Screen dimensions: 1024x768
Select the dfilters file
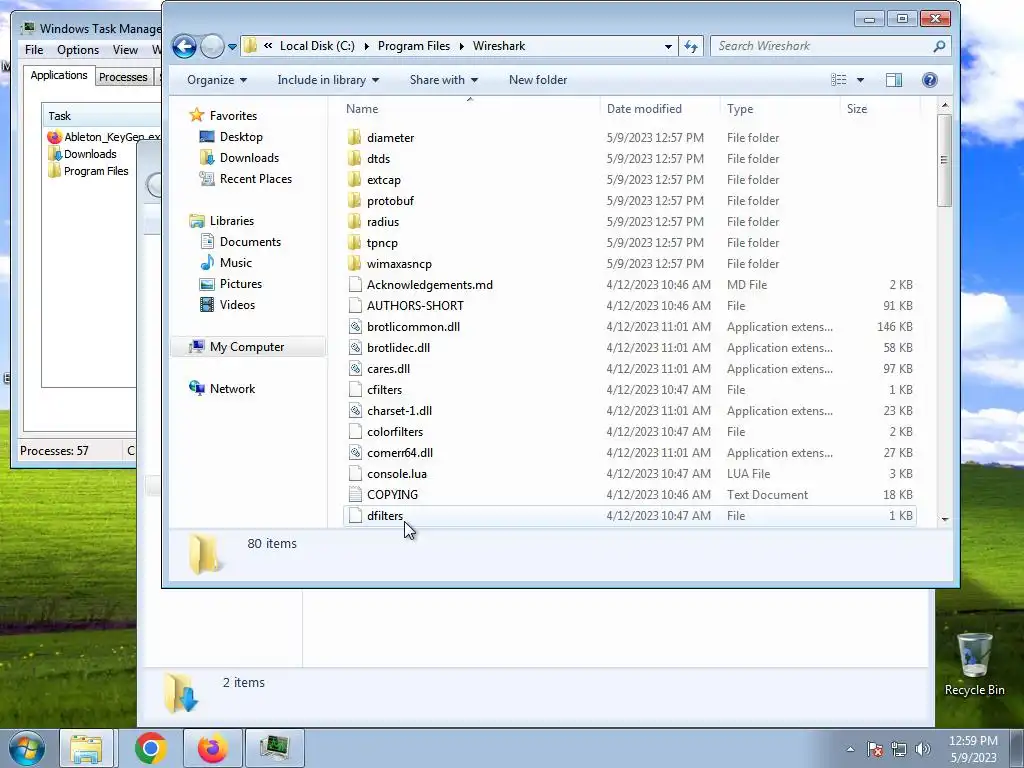click(x=385, y=516)
